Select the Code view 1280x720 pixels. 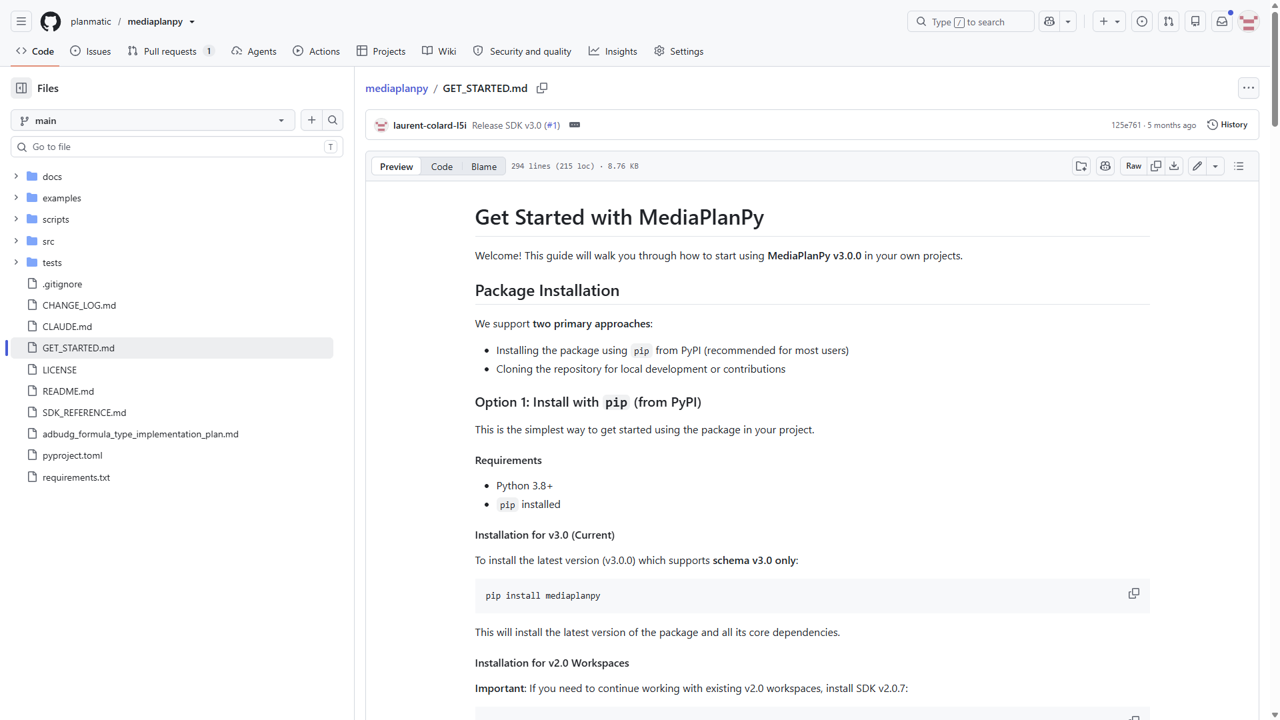coord(442,166)
